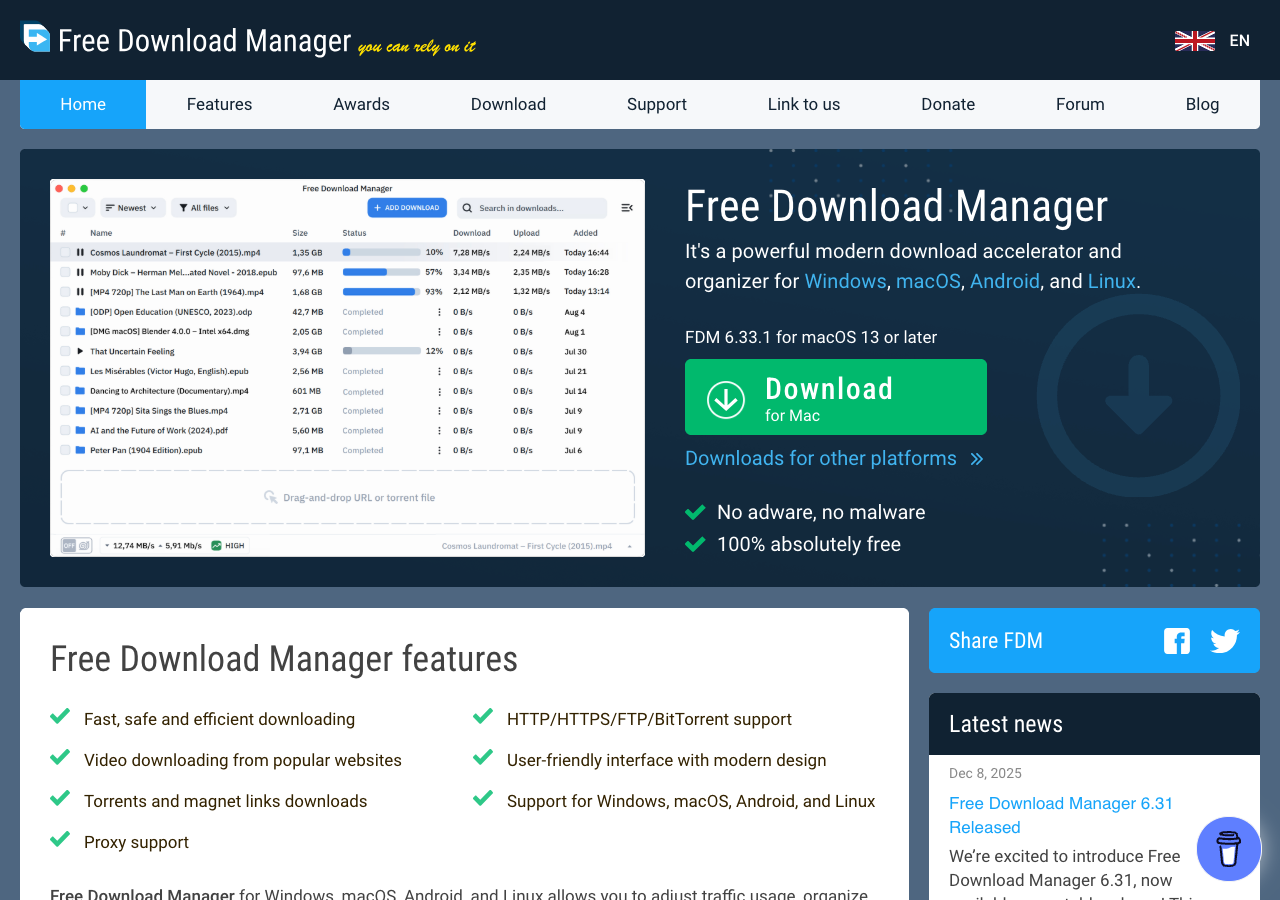Open the Forum menu item

(x=1080, y=104)
